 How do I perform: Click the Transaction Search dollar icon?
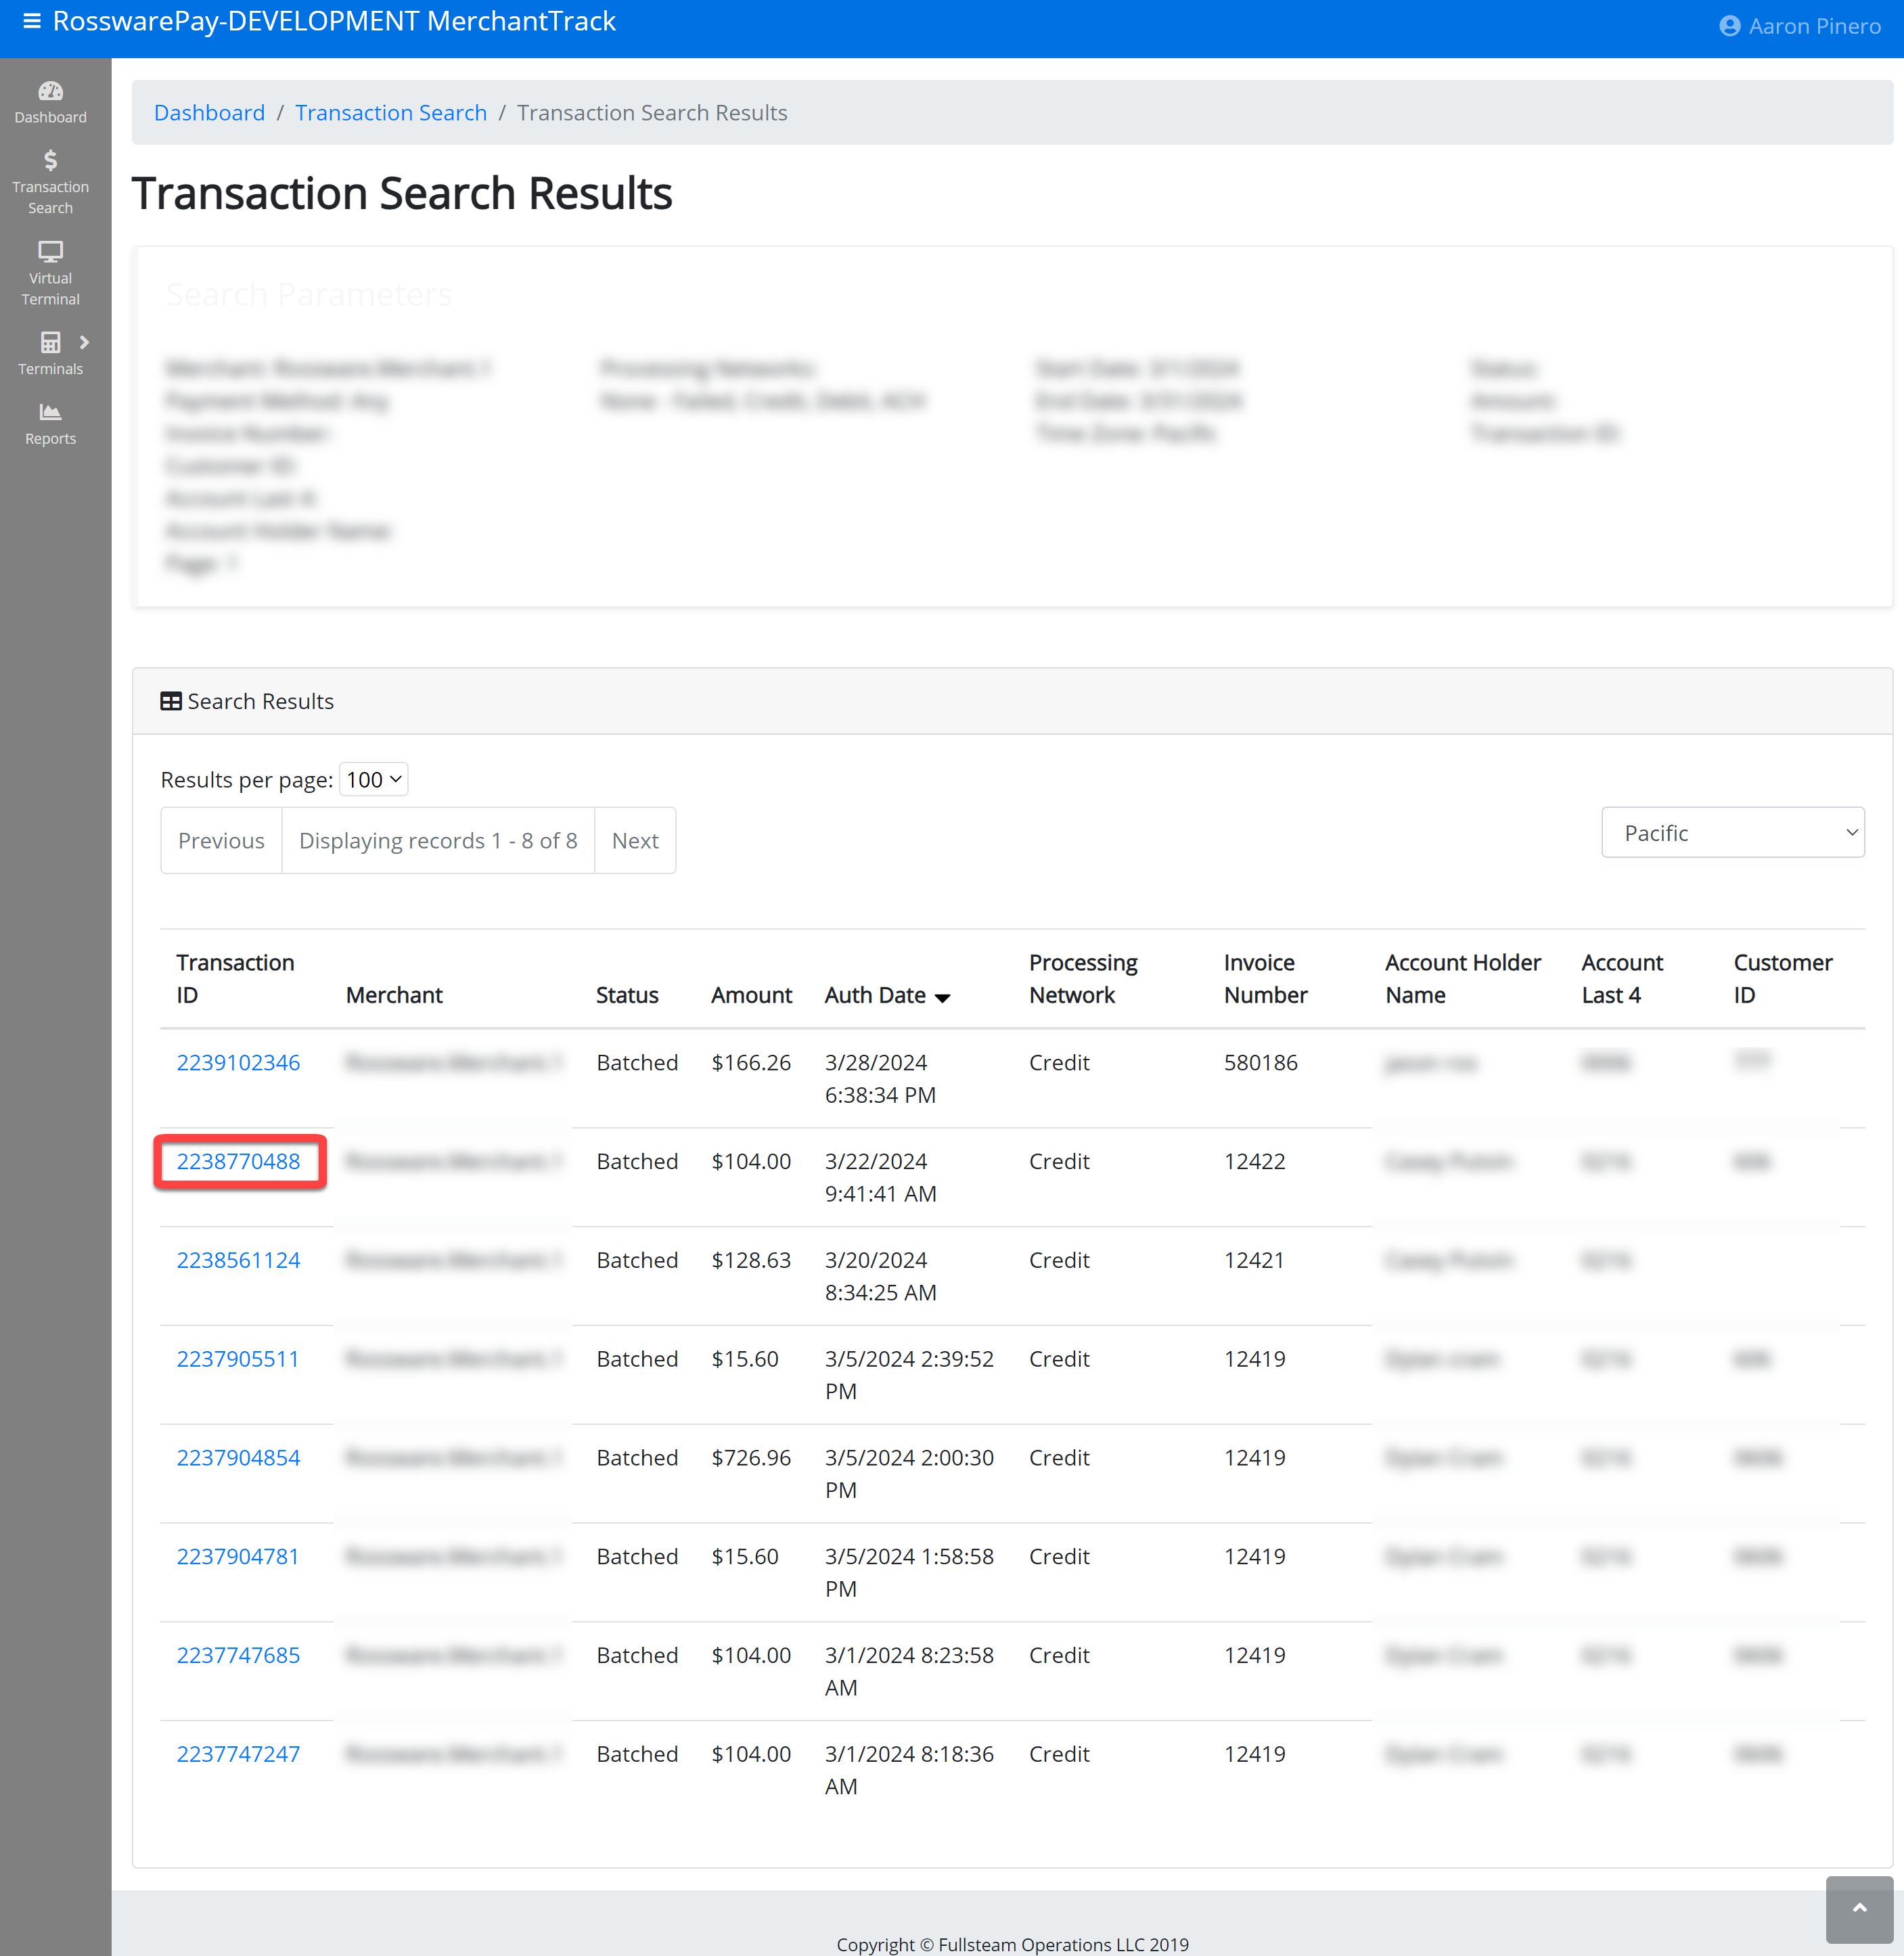pos(50,160)
